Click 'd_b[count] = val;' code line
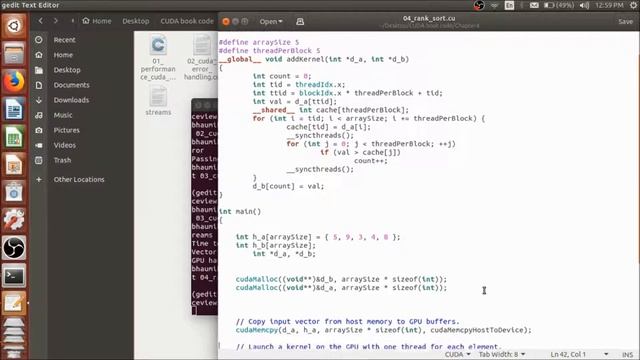The width and height of the screenshot is (640, 360). (288, 186)
